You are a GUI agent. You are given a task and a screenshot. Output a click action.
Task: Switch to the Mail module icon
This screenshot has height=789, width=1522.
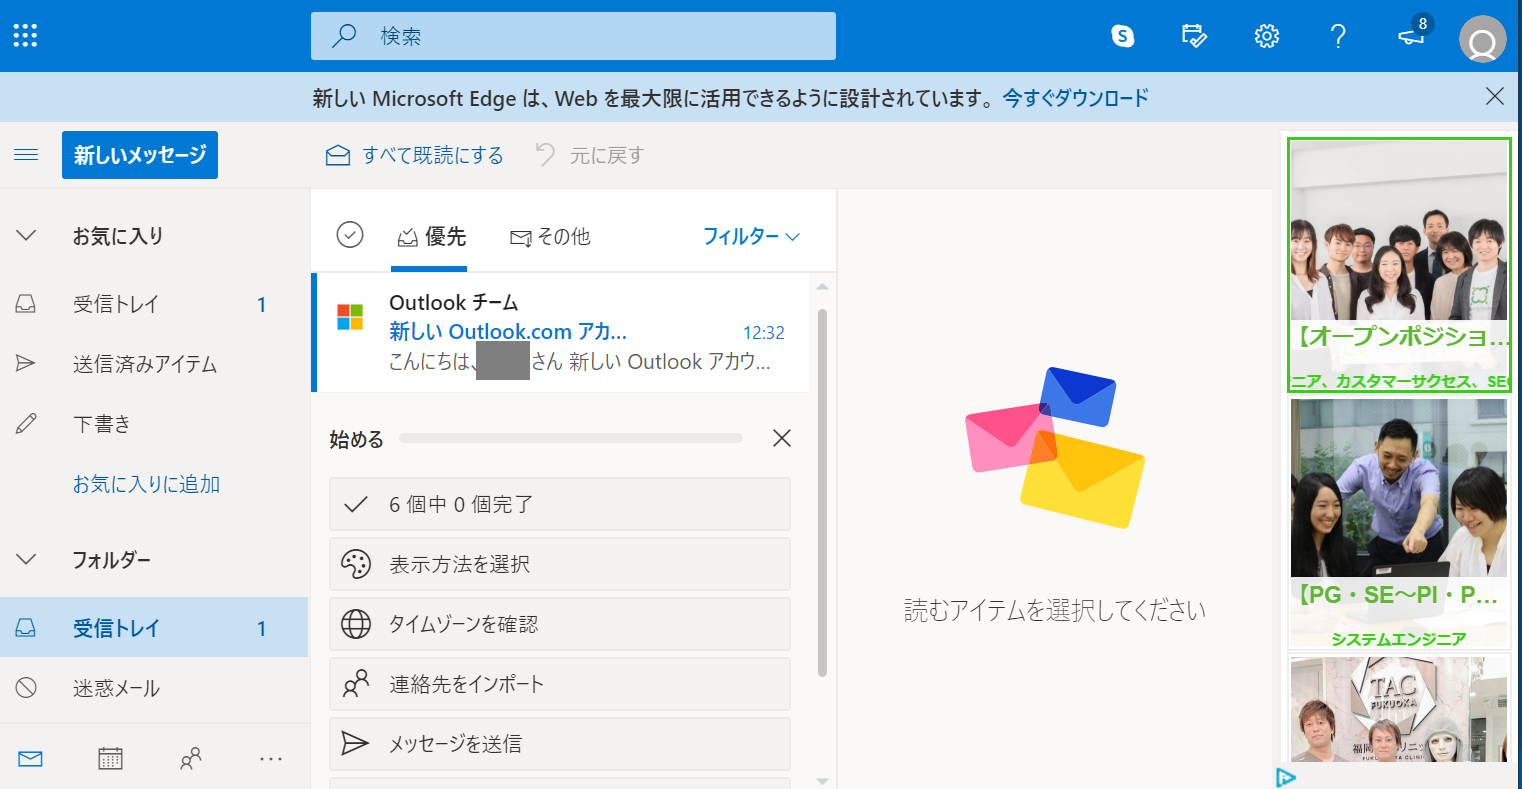(30, 759)
